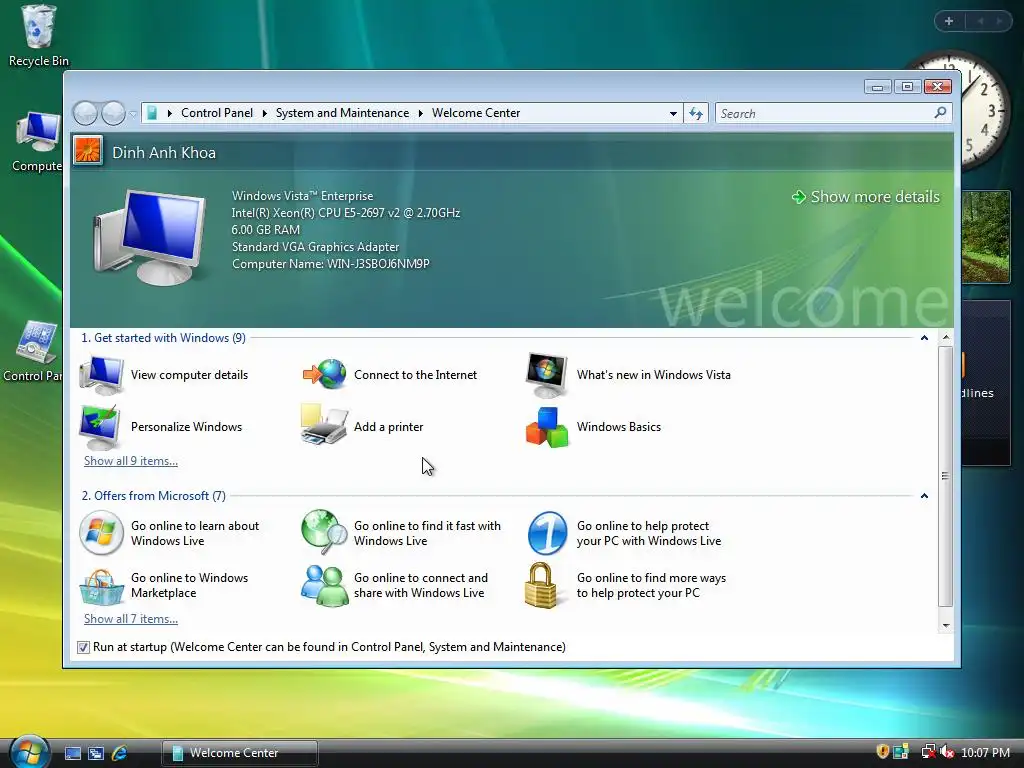
Task: Open the View computer details icon
Action: [x=101, y=375]
